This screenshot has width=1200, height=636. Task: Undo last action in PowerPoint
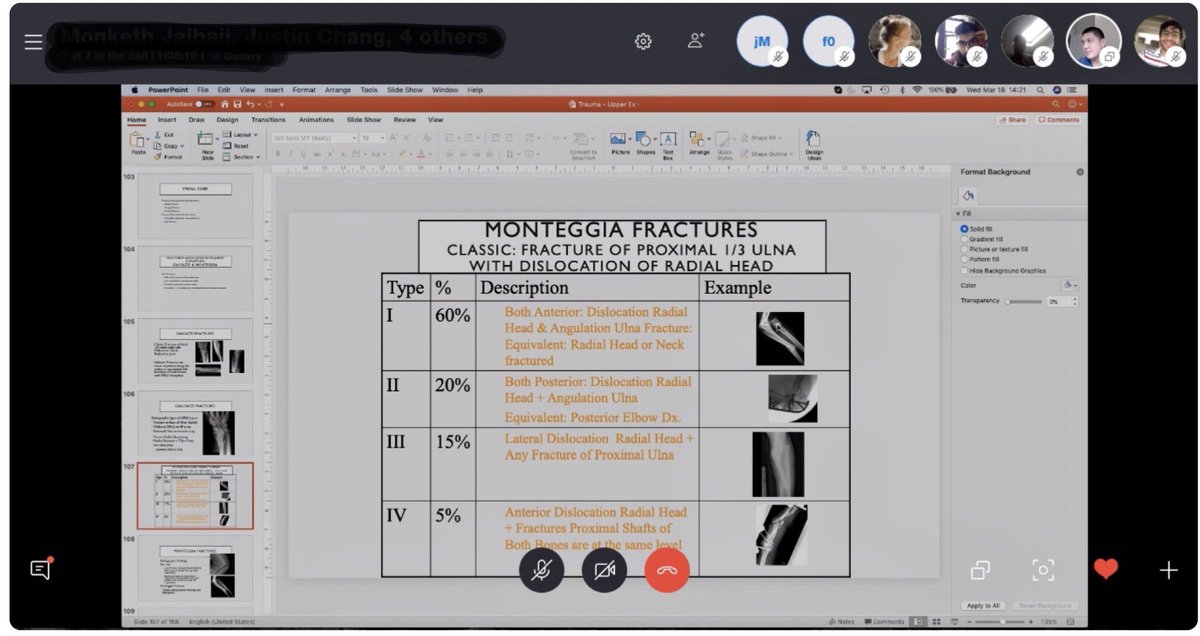(x=250, y=104)
